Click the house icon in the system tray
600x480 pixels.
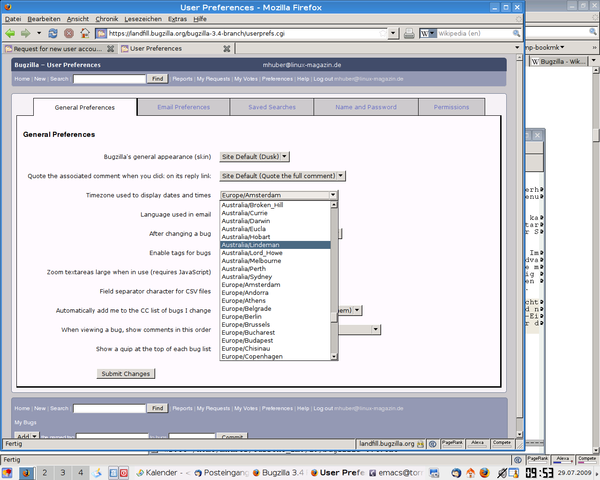point(470,473)
